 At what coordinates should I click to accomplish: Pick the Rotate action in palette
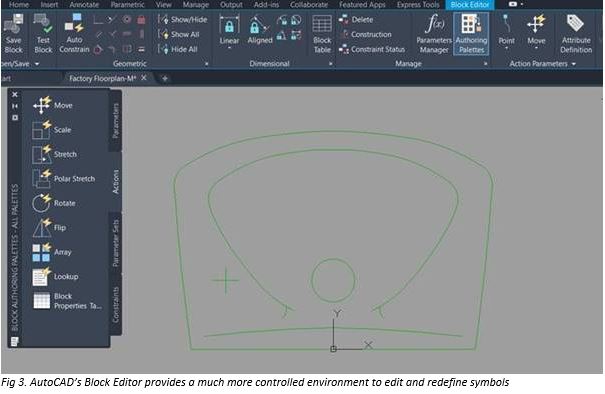[x=54, y=203]
